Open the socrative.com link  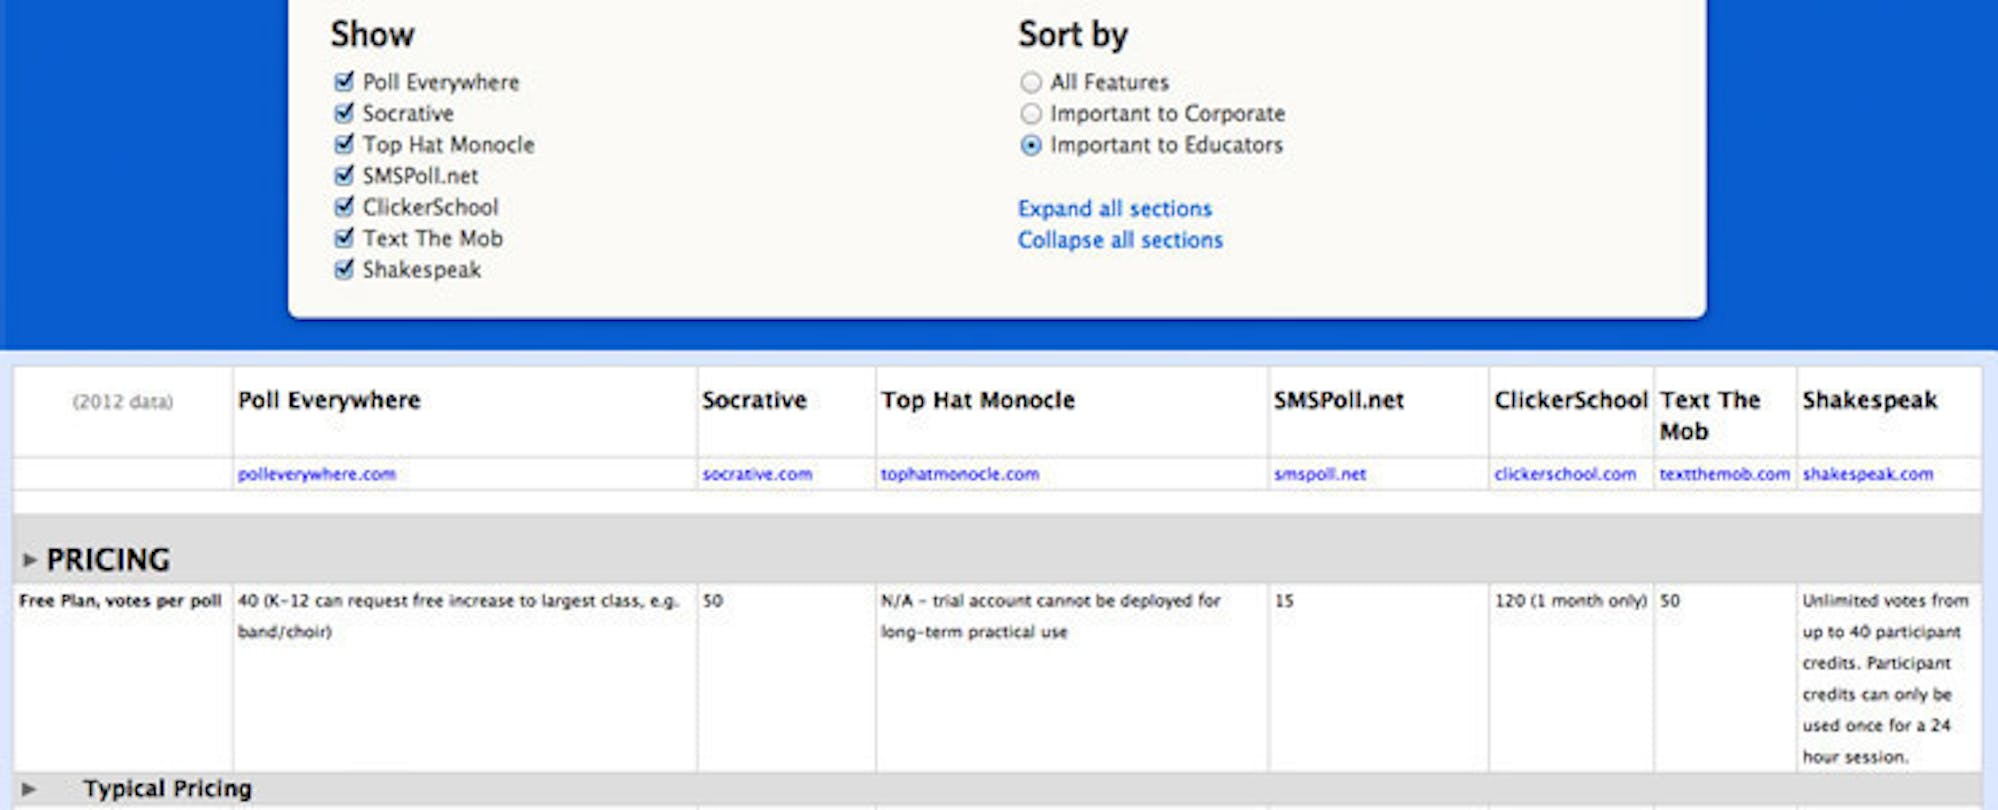click(x=757, y=474)
